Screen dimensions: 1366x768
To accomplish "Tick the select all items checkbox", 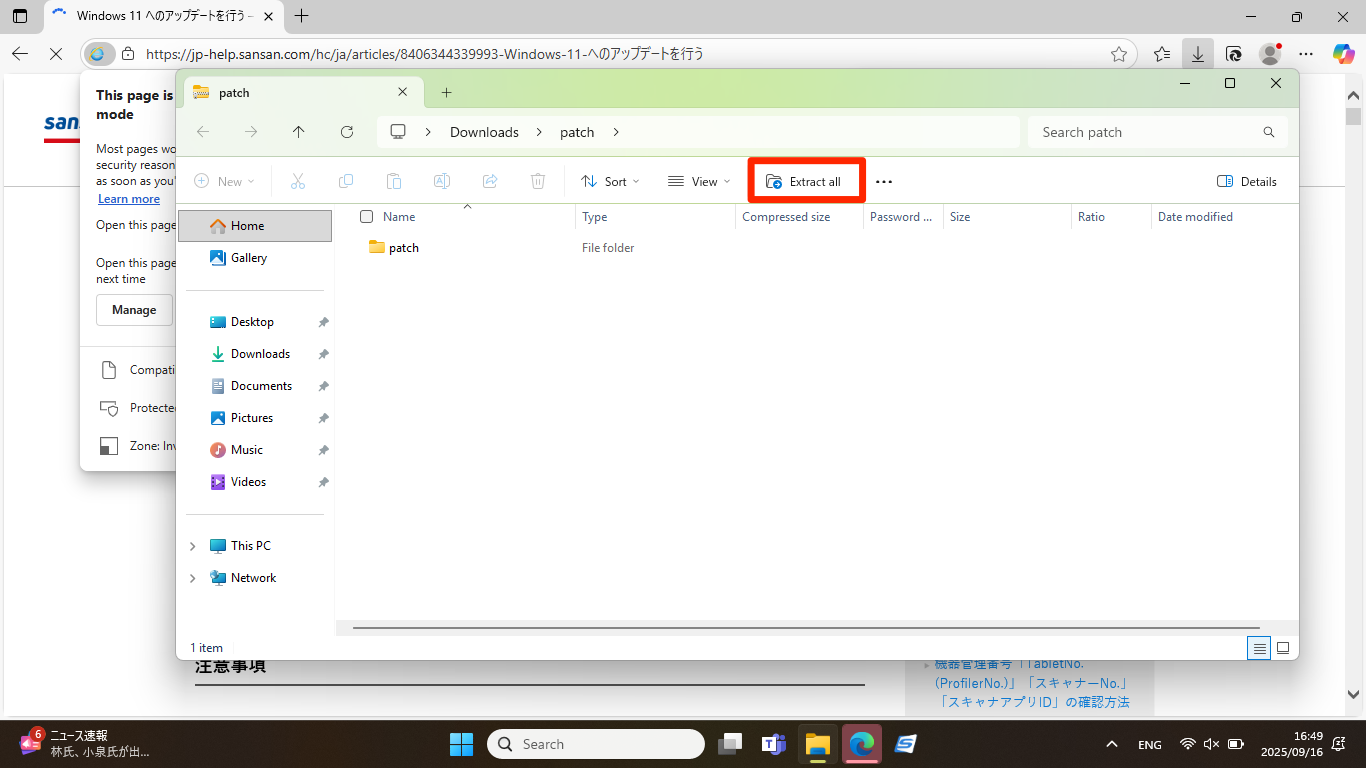I will coord(366,217).
